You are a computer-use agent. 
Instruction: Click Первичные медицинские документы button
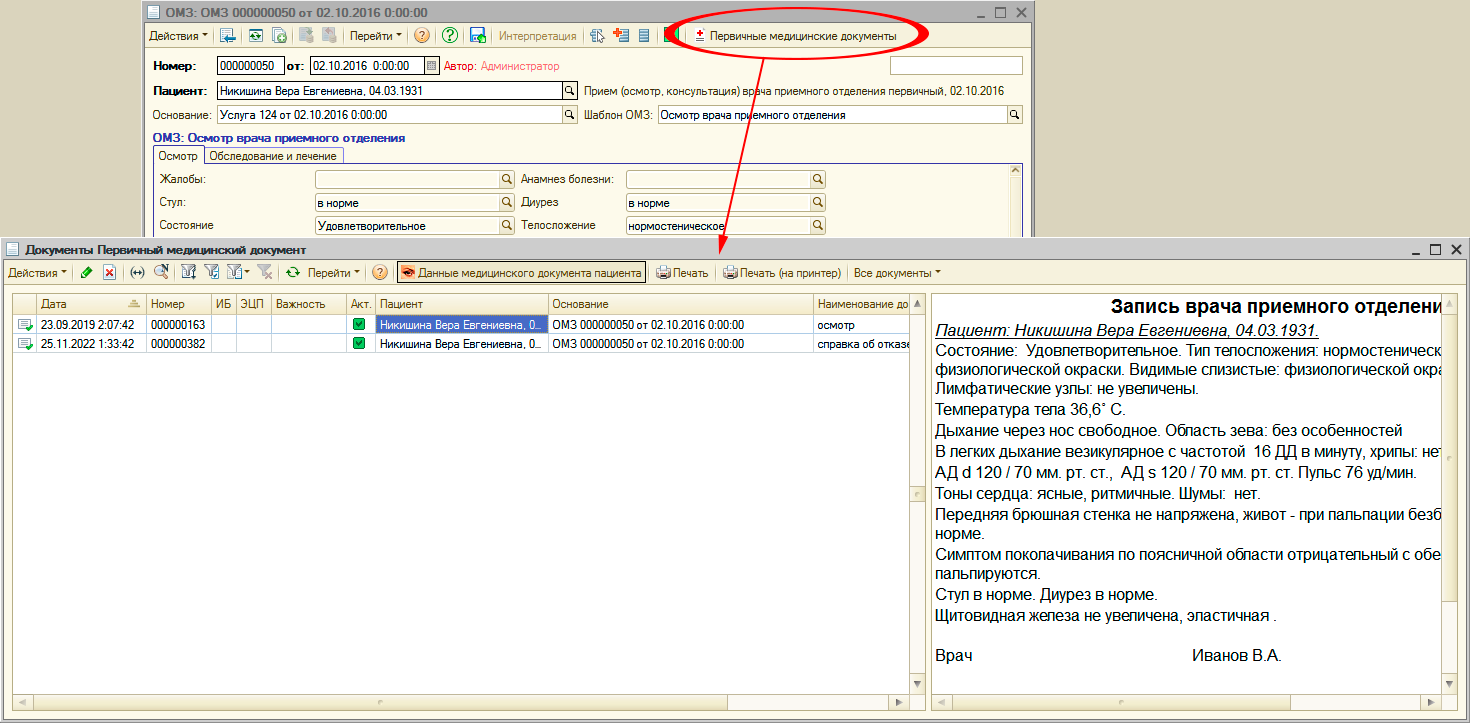[796, 35]
